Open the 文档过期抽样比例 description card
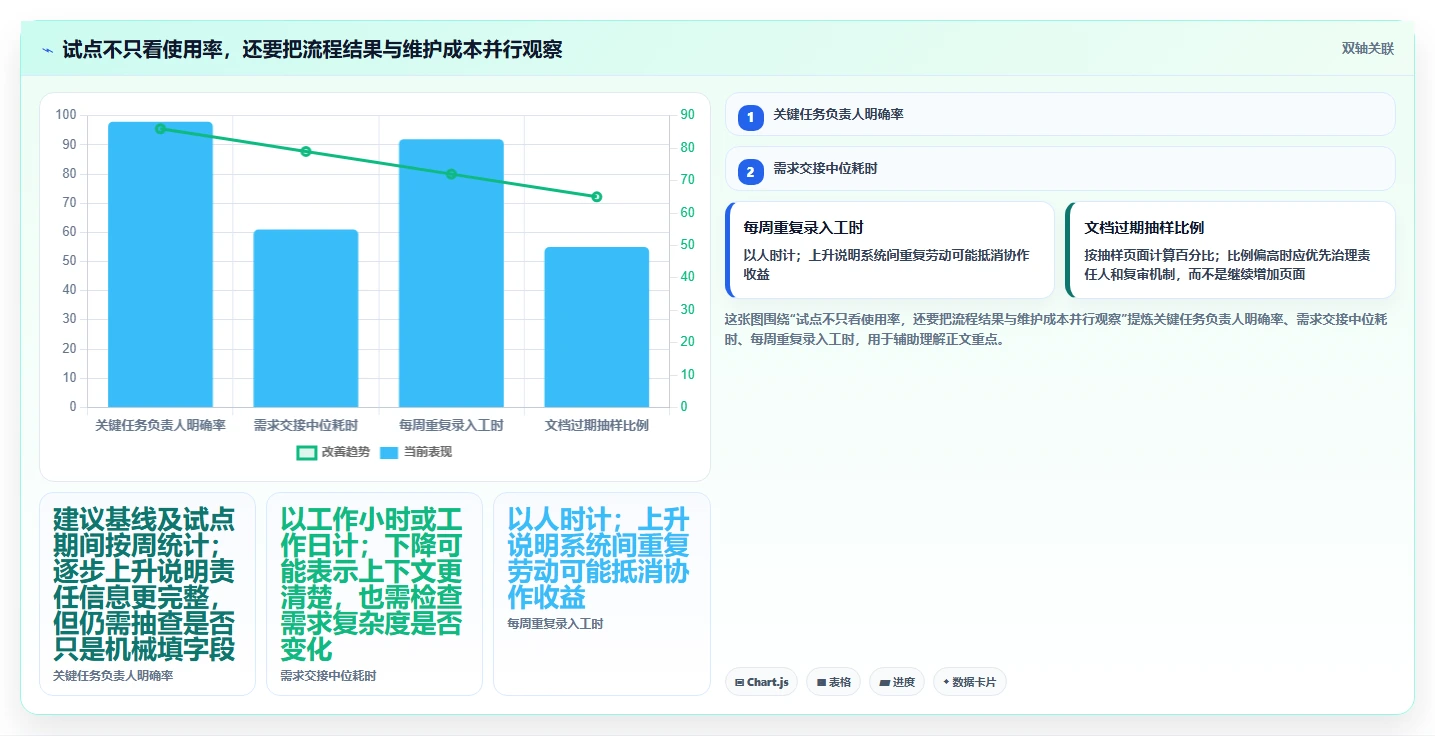 pyautogui.click(x=1230, y=250)
